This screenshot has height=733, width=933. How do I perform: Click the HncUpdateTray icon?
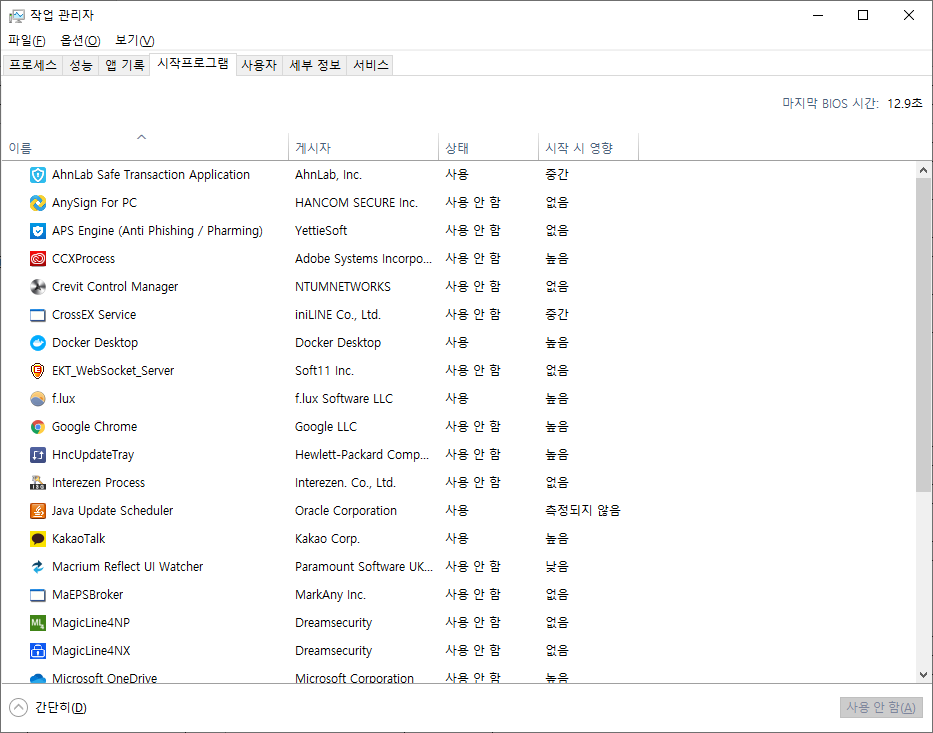point(37,455)
